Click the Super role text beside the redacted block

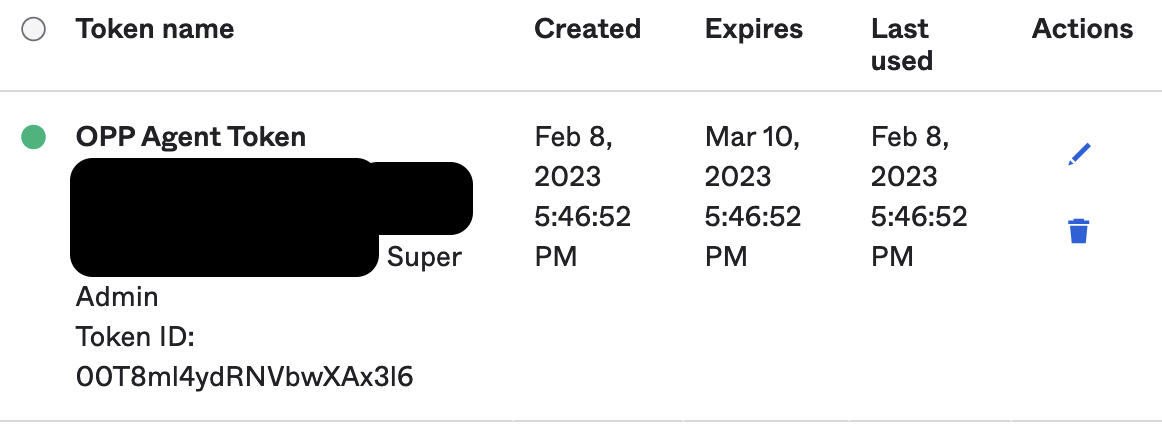pyautogui.click(x=424, y=257)
